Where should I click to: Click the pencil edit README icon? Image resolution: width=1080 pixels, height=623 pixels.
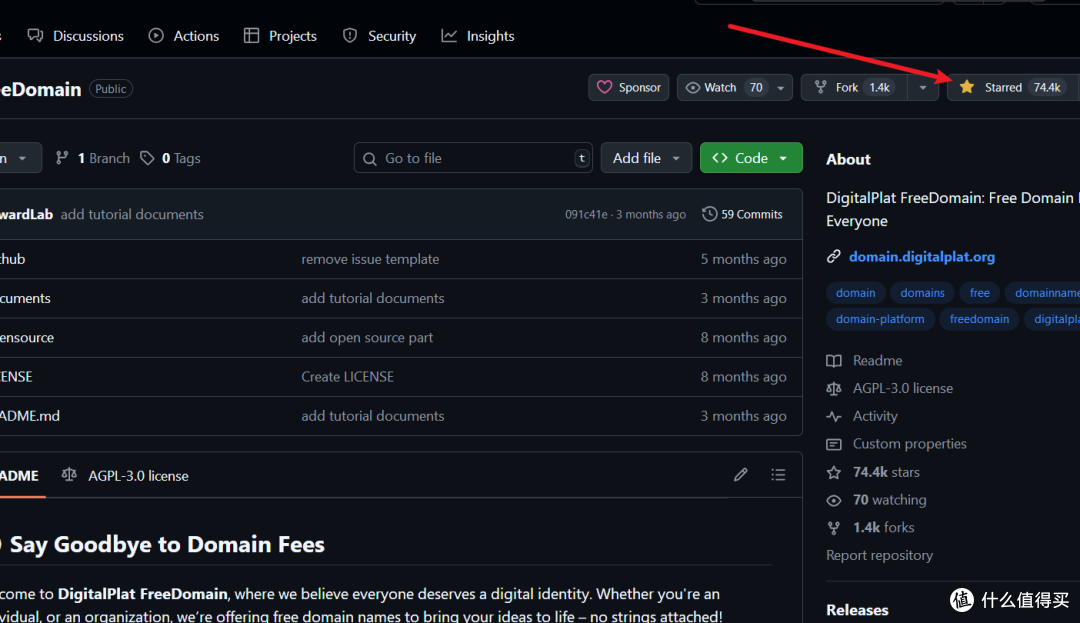[x=740, y=475]
